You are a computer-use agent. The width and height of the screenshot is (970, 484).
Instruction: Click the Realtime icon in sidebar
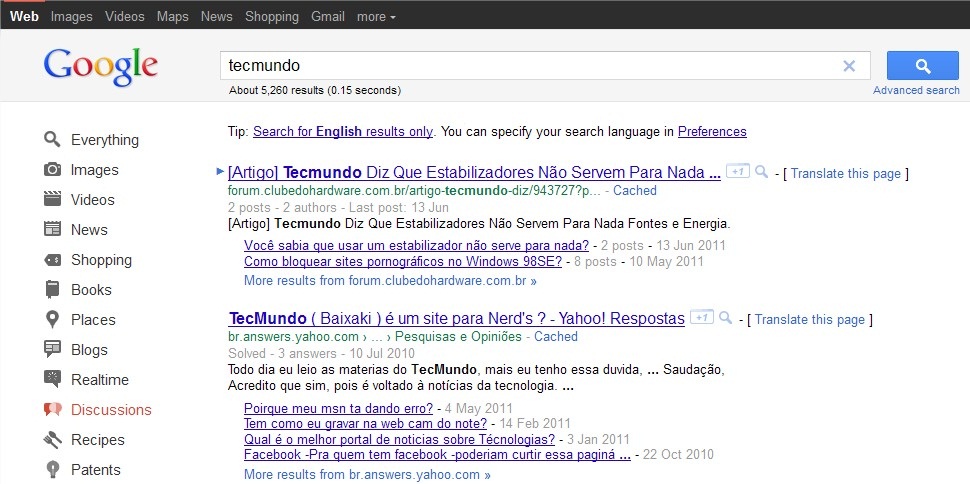pos(53,379)
